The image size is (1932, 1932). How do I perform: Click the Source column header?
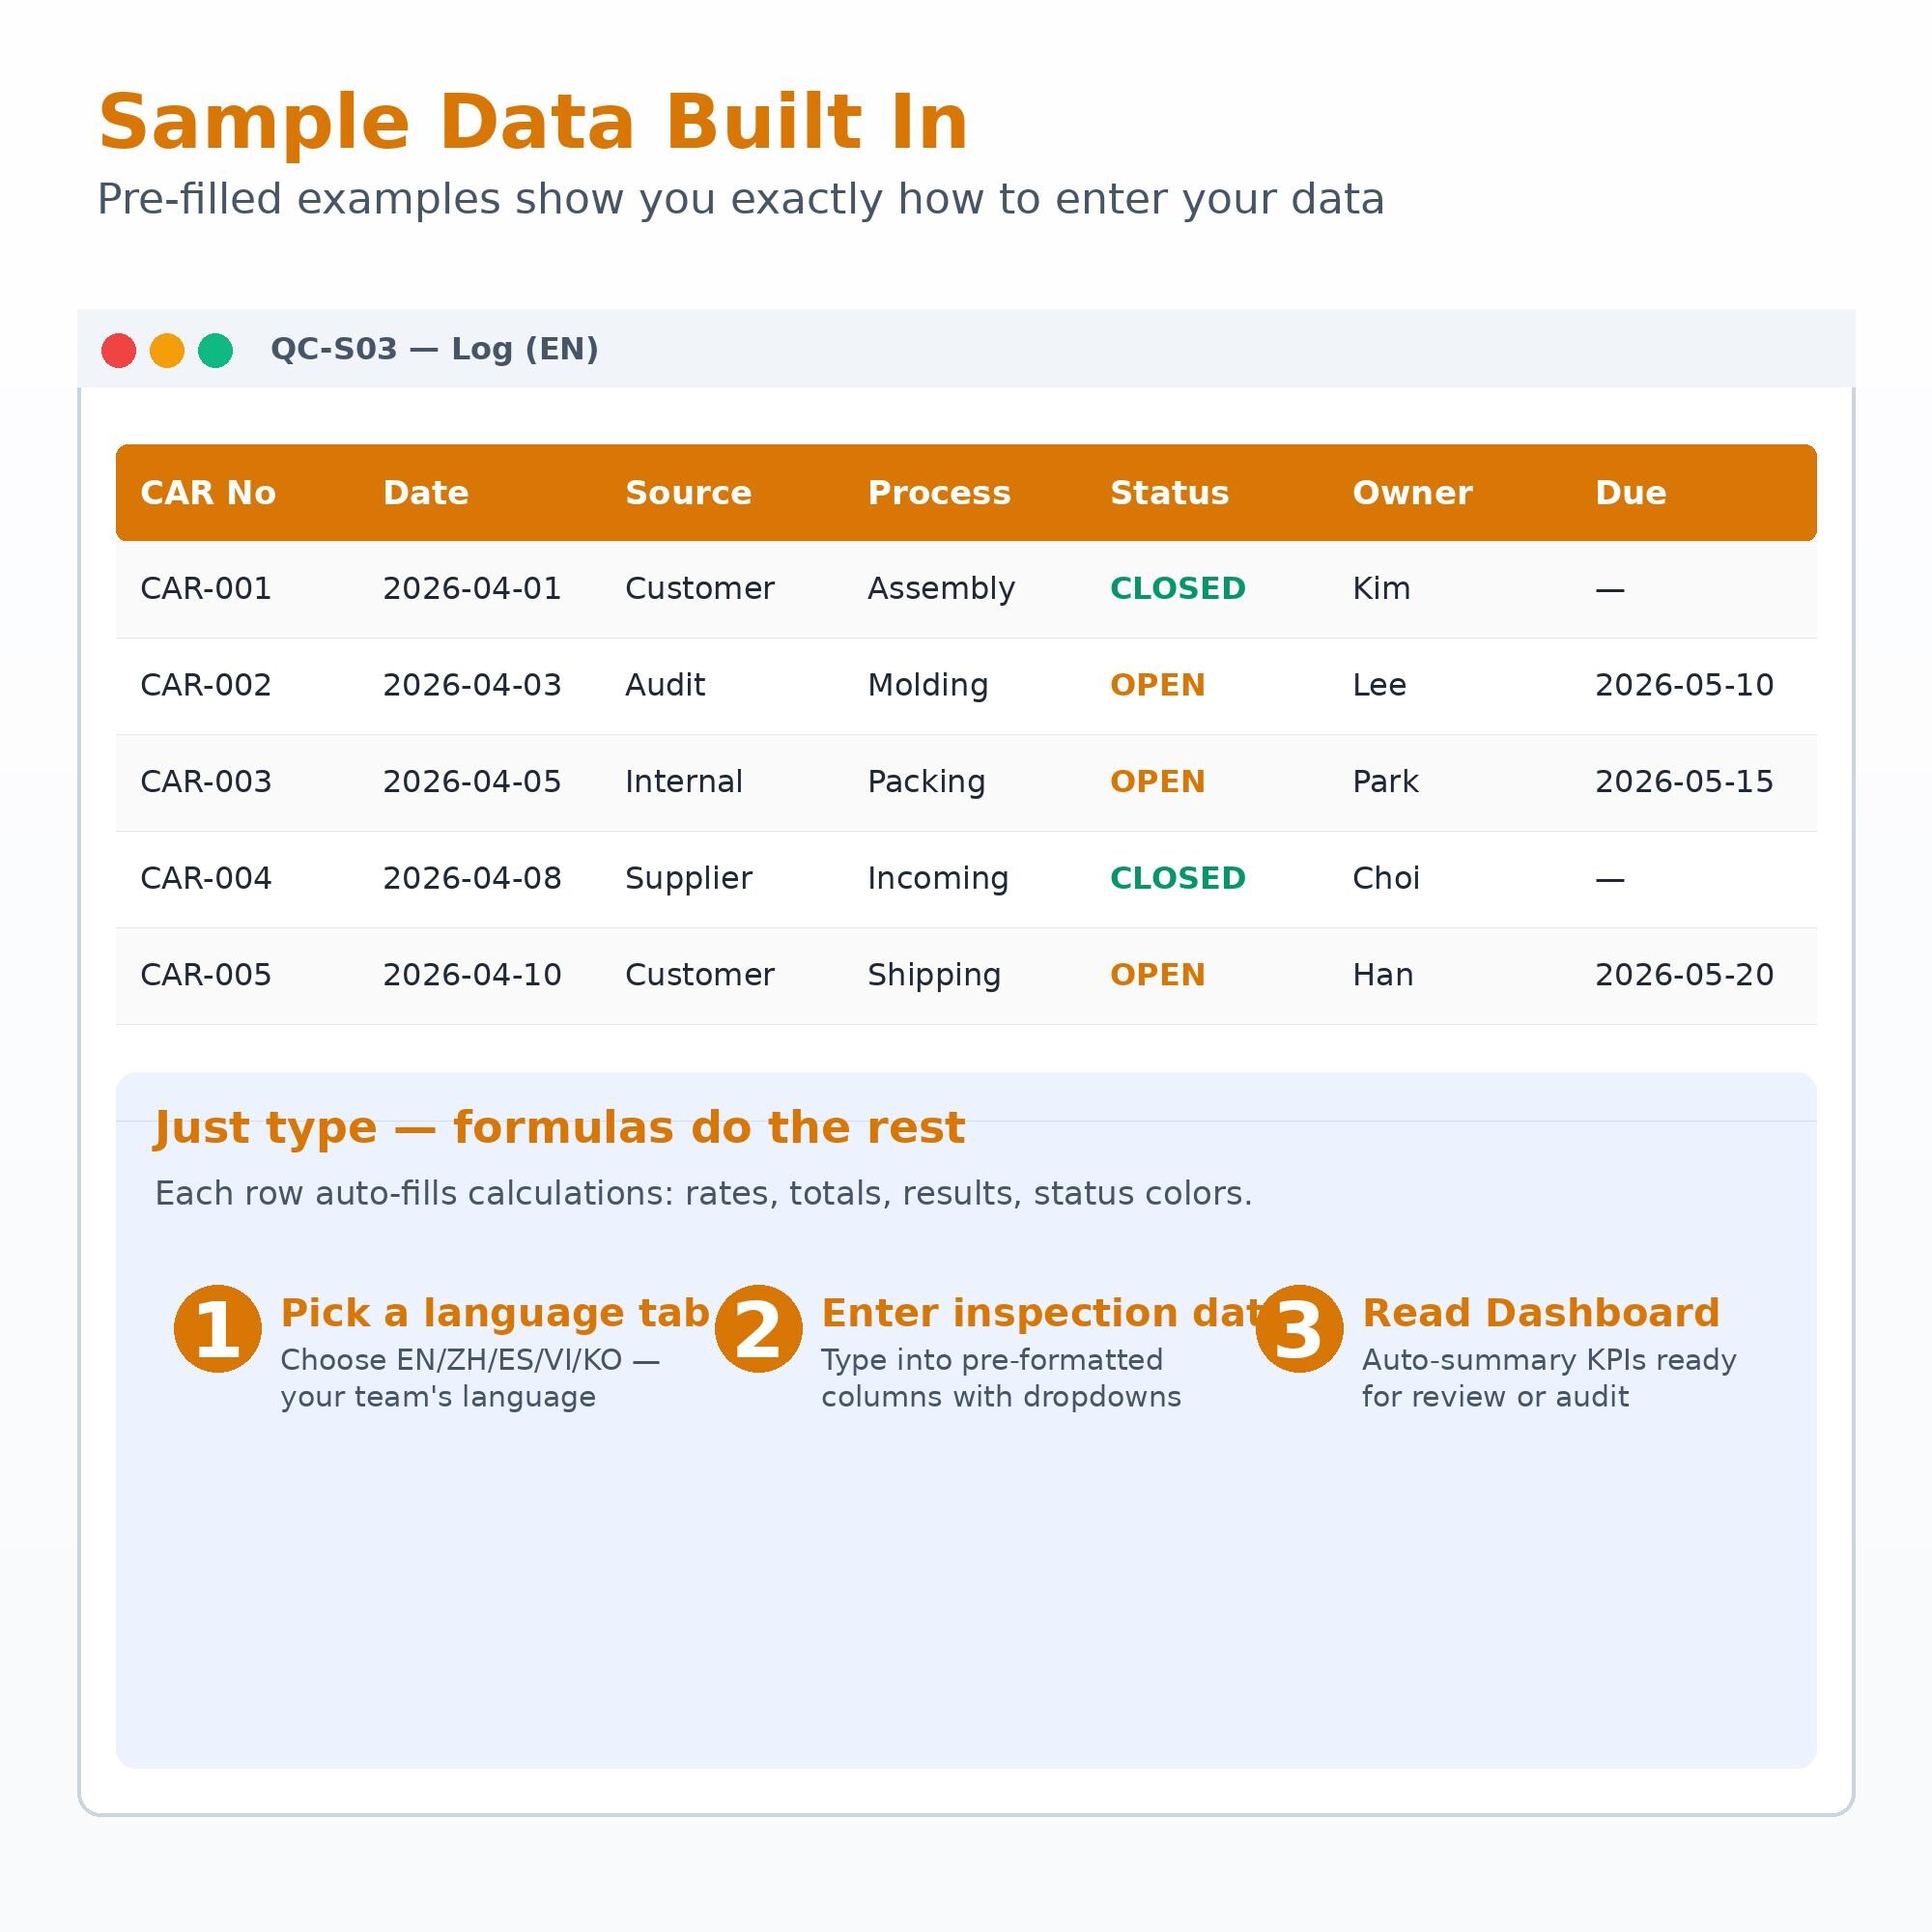(688, 493)
